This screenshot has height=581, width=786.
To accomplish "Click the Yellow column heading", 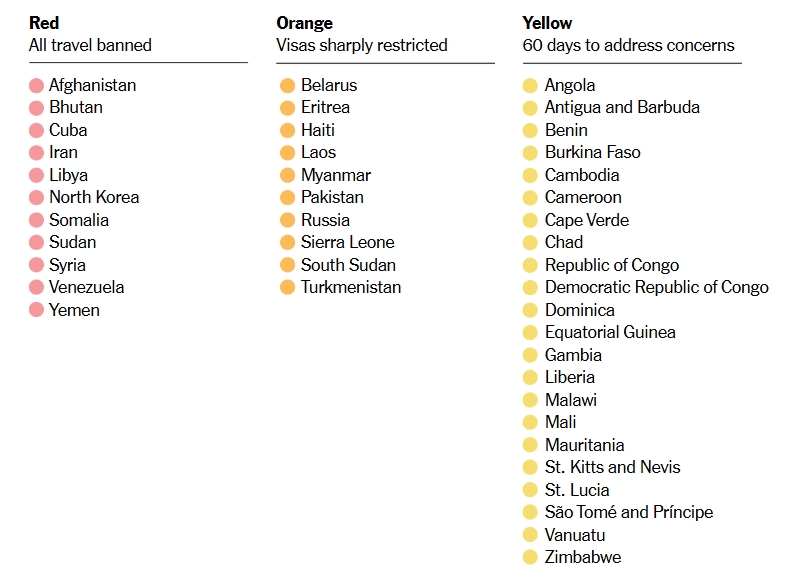I will pos(547,22).
